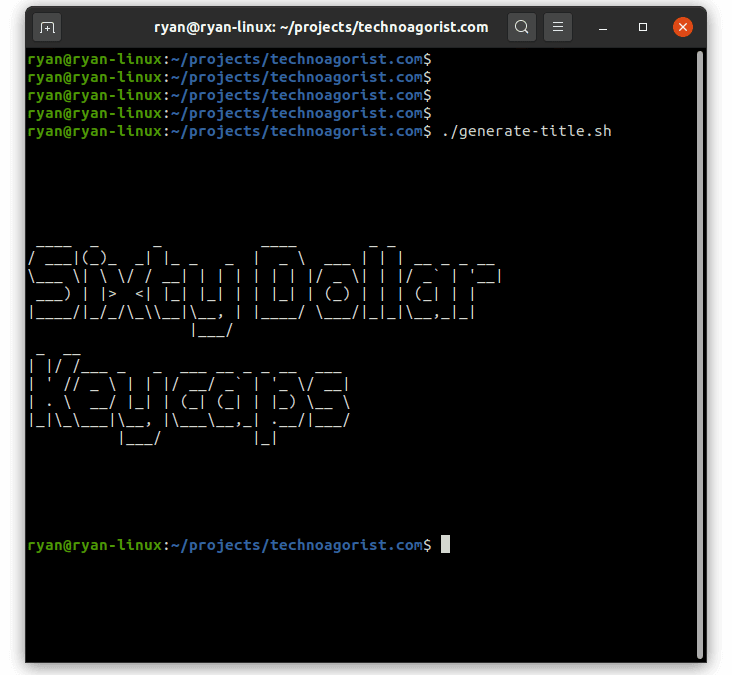
Task: Click the block cursor at the last prompt
Action: click(x=446, y=545)
